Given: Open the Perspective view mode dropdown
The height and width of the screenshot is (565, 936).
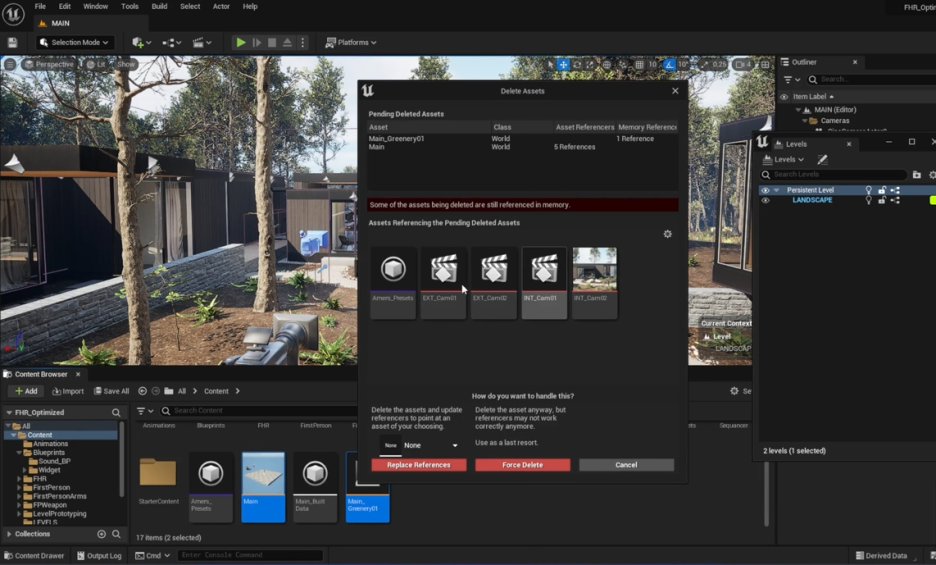Looking at the screenshot, I should coord(49,65).
